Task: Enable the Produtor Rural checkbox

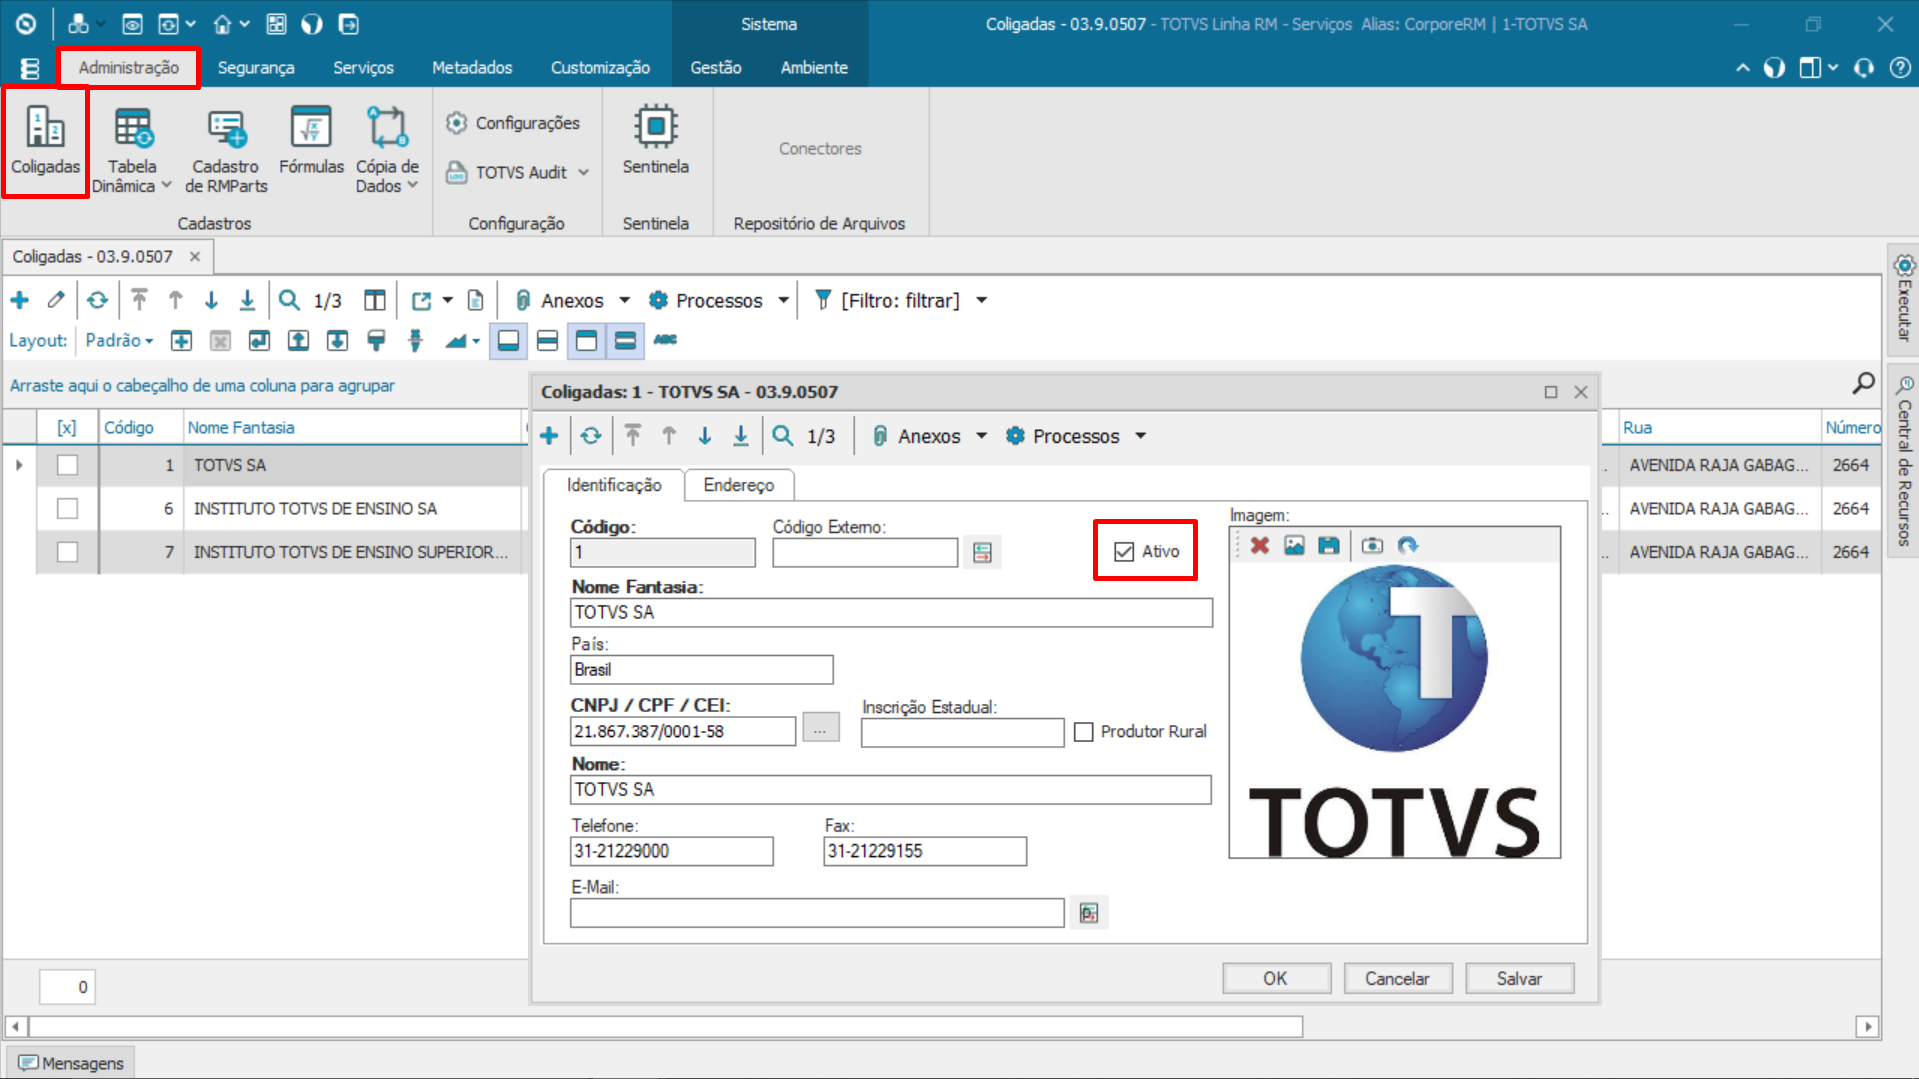Action: click(x=1083, y=732)
